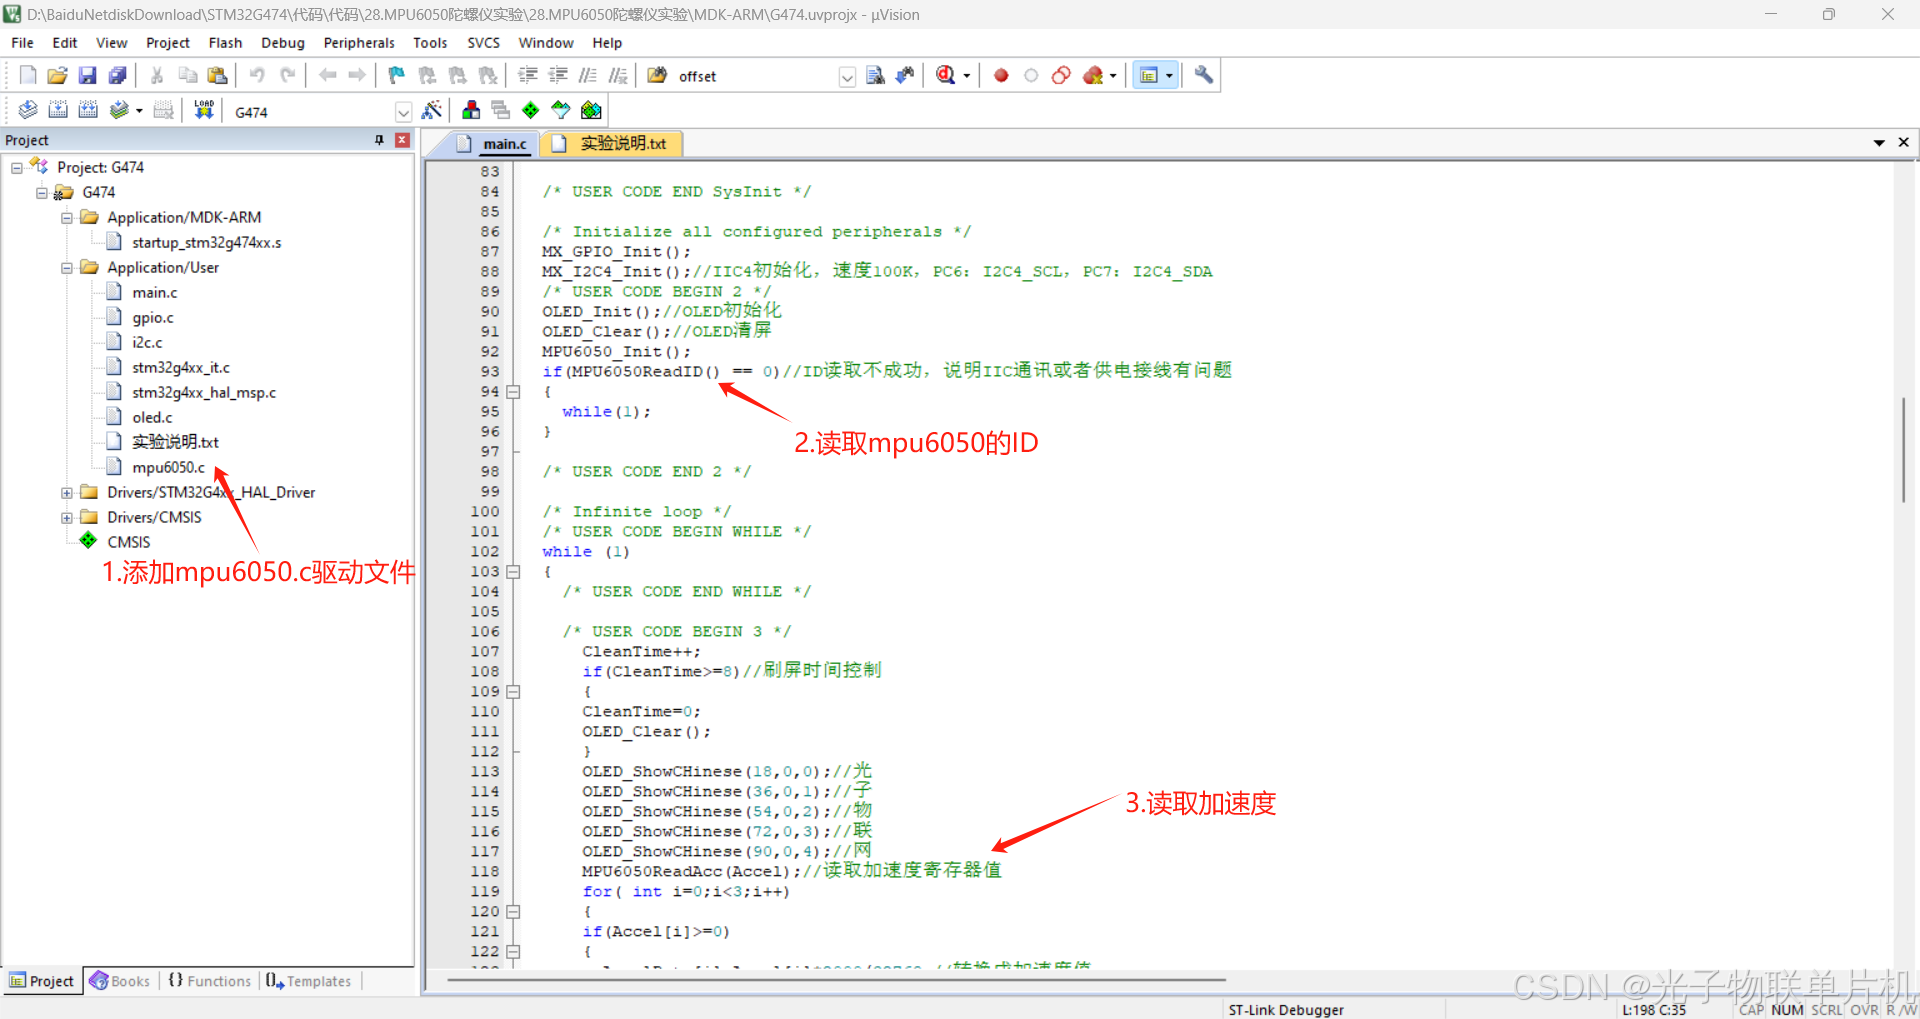
Task: Open the Debug menu
Action: (283, 43)
